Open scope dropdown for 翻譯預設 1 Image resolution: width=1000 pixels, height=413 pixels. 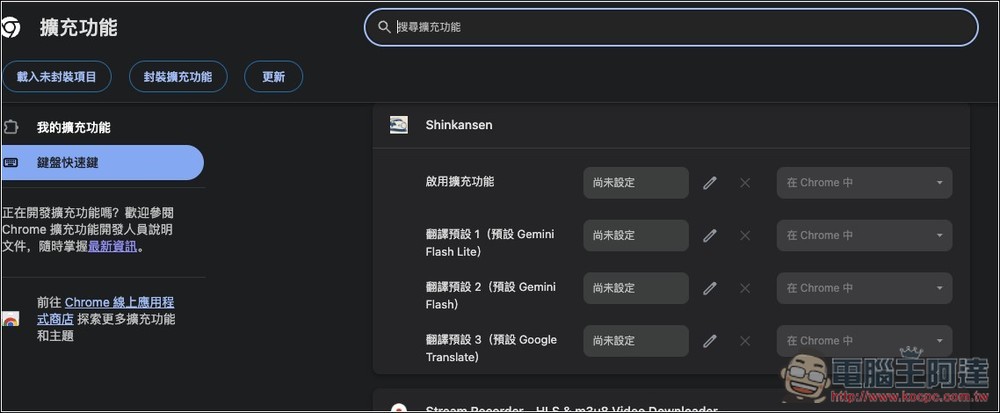click(x=864, y=236)
